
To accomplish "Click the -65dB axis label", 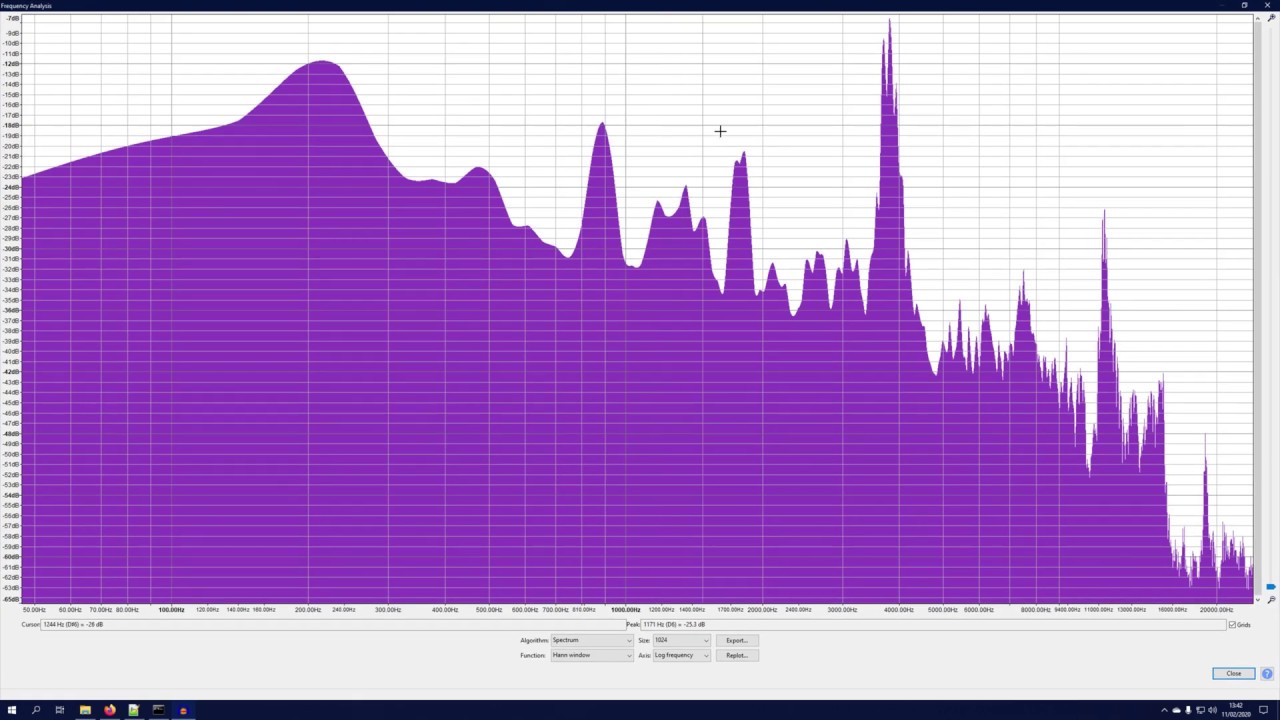I will click(x=12, y=598).
